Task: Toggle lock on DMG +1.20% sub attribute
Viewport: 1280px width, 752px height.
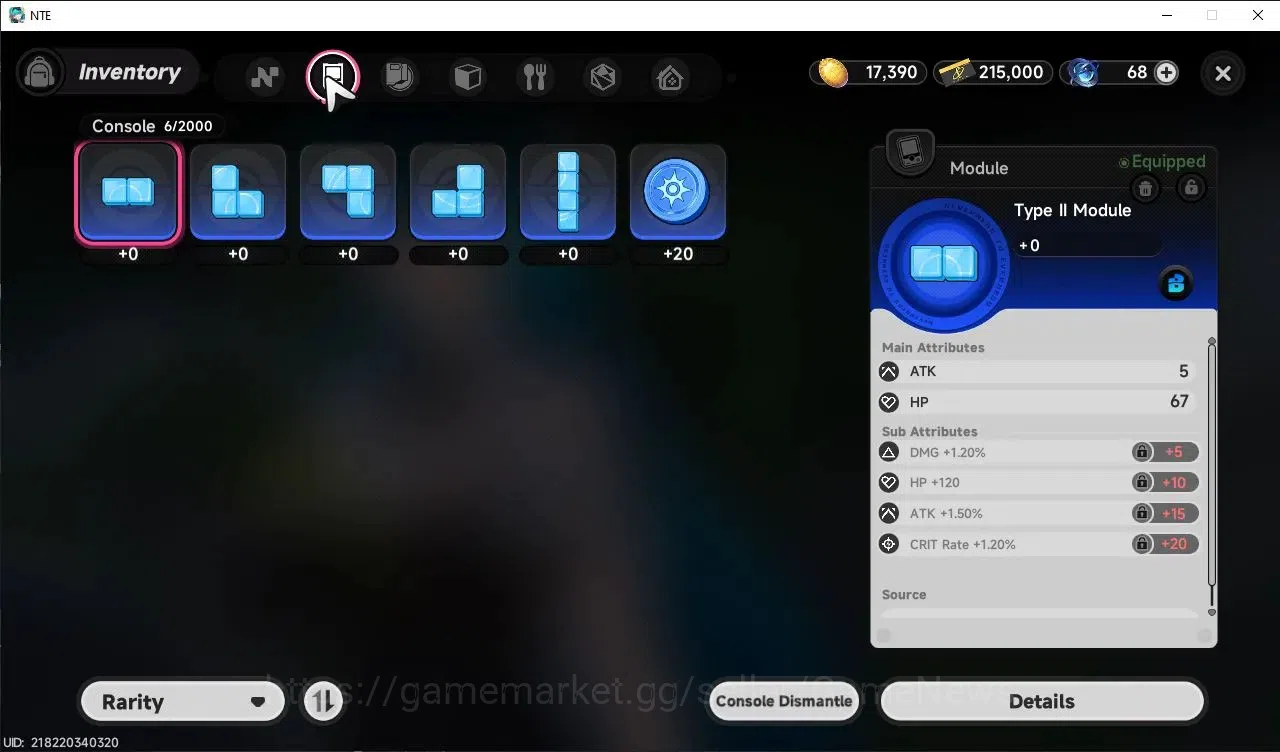Action: (x=1141, y=452)
